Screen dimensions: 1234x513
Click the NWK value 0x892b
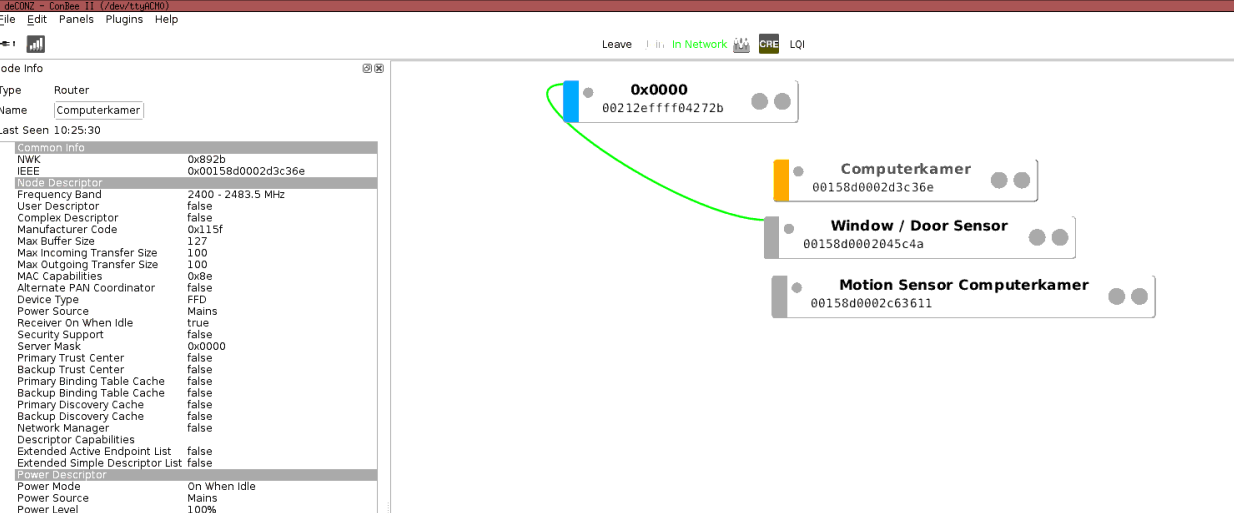pyautogui.click(x=206, y=160)
